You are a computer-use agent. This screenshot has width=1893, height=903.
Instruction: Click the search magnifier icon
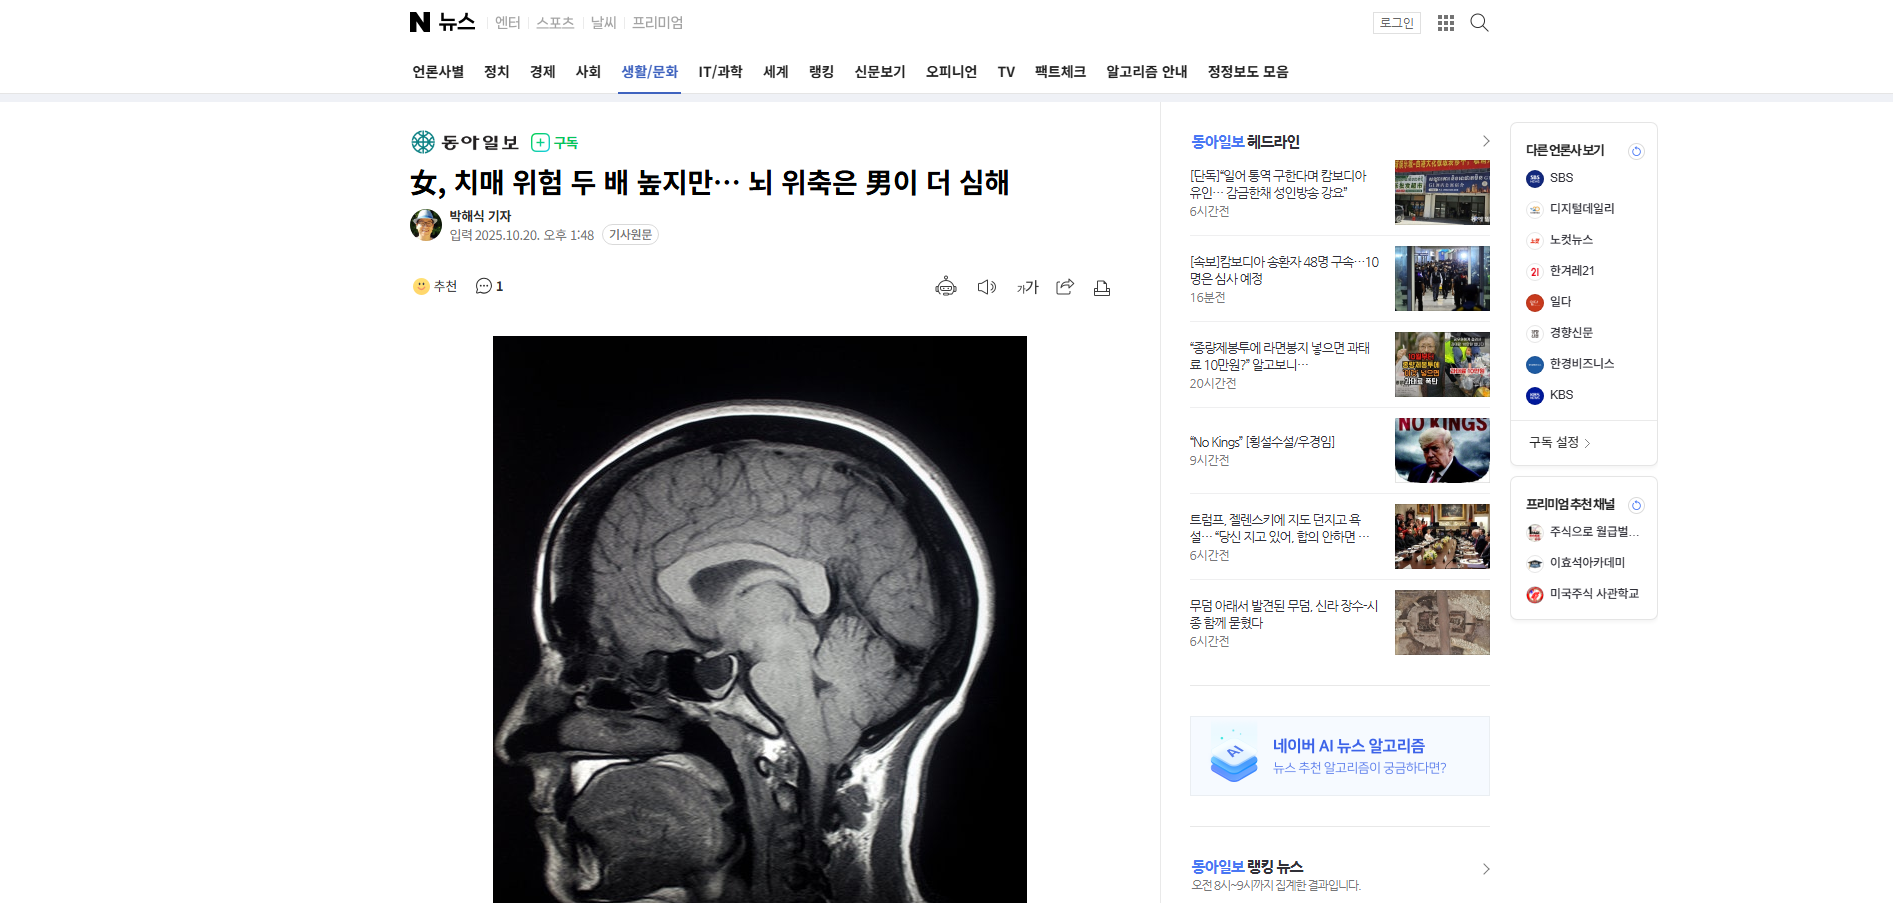1479,23
